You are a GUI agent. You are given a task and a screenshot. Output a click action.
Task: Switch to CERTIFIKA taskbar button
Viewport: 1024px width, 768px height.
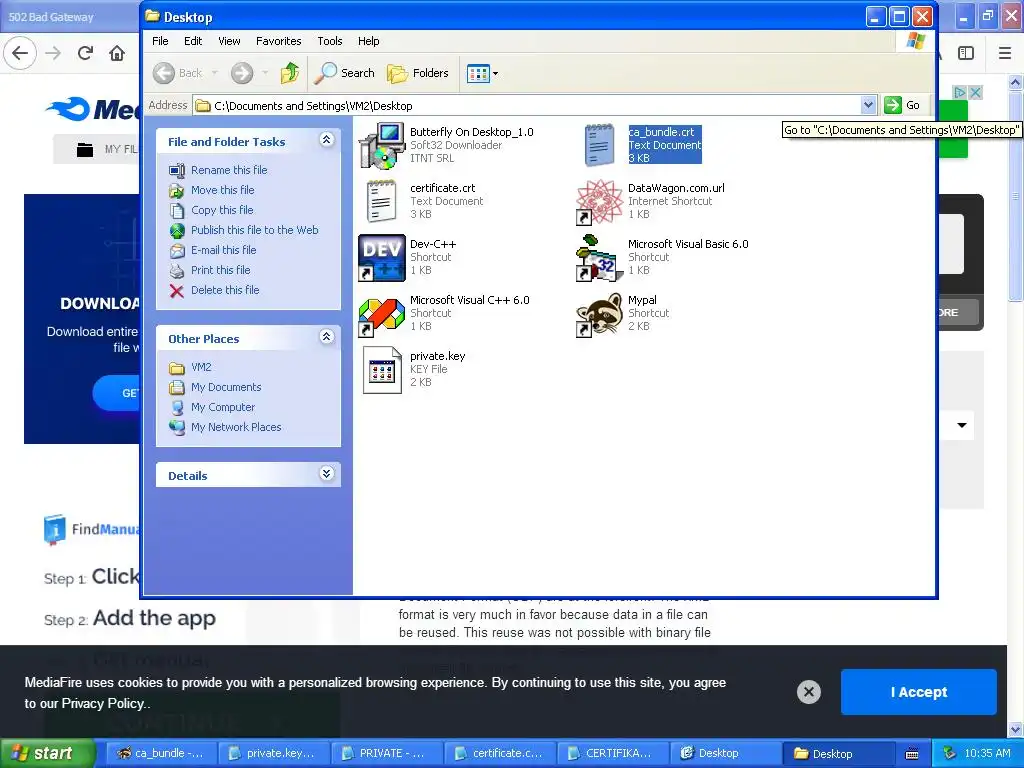pos(613,753)
